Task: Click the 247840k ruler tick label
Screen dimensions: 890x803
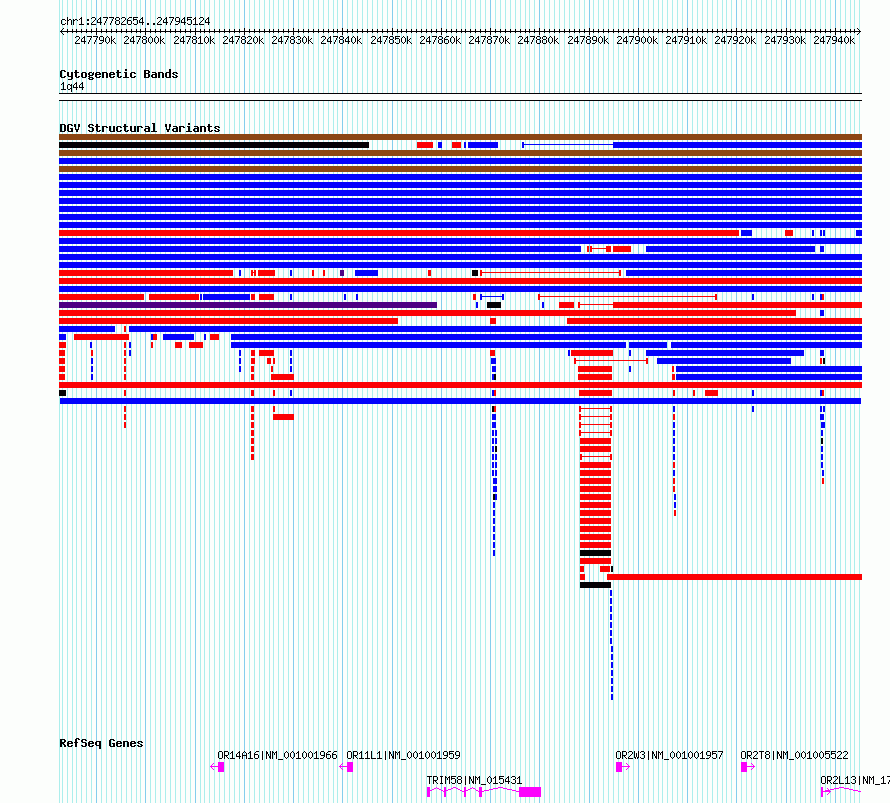Action: [341, 40]
